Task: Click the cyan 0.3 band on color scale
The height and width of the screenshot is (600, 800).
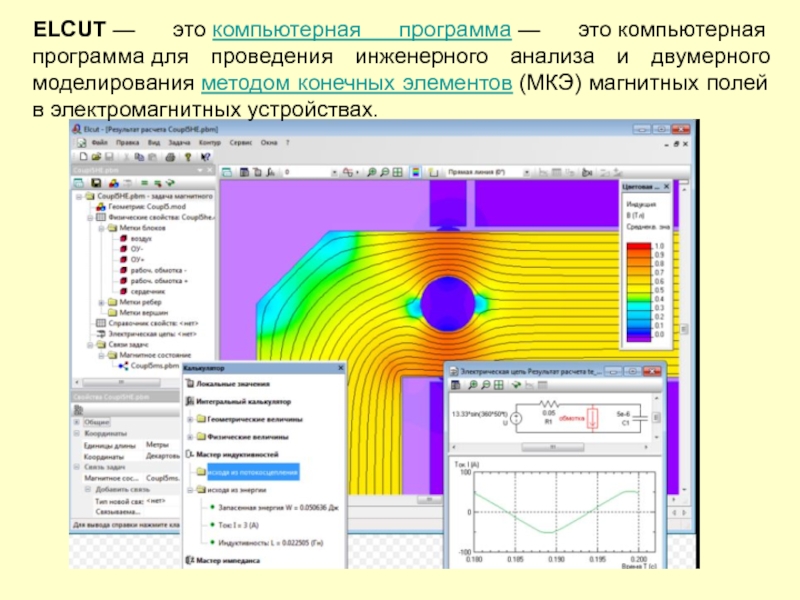Action: click(x=639, y=308)
